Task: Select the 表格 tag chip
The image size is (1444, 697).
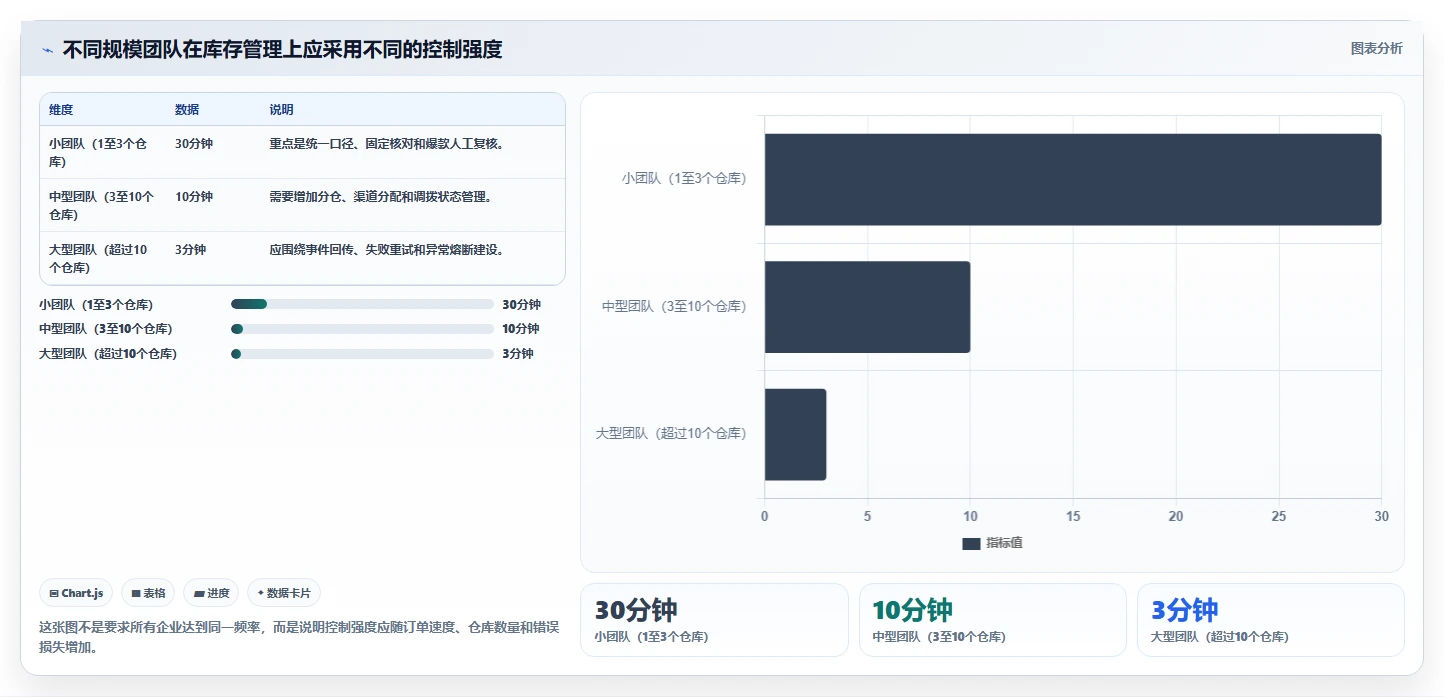Action: [148, 593]
